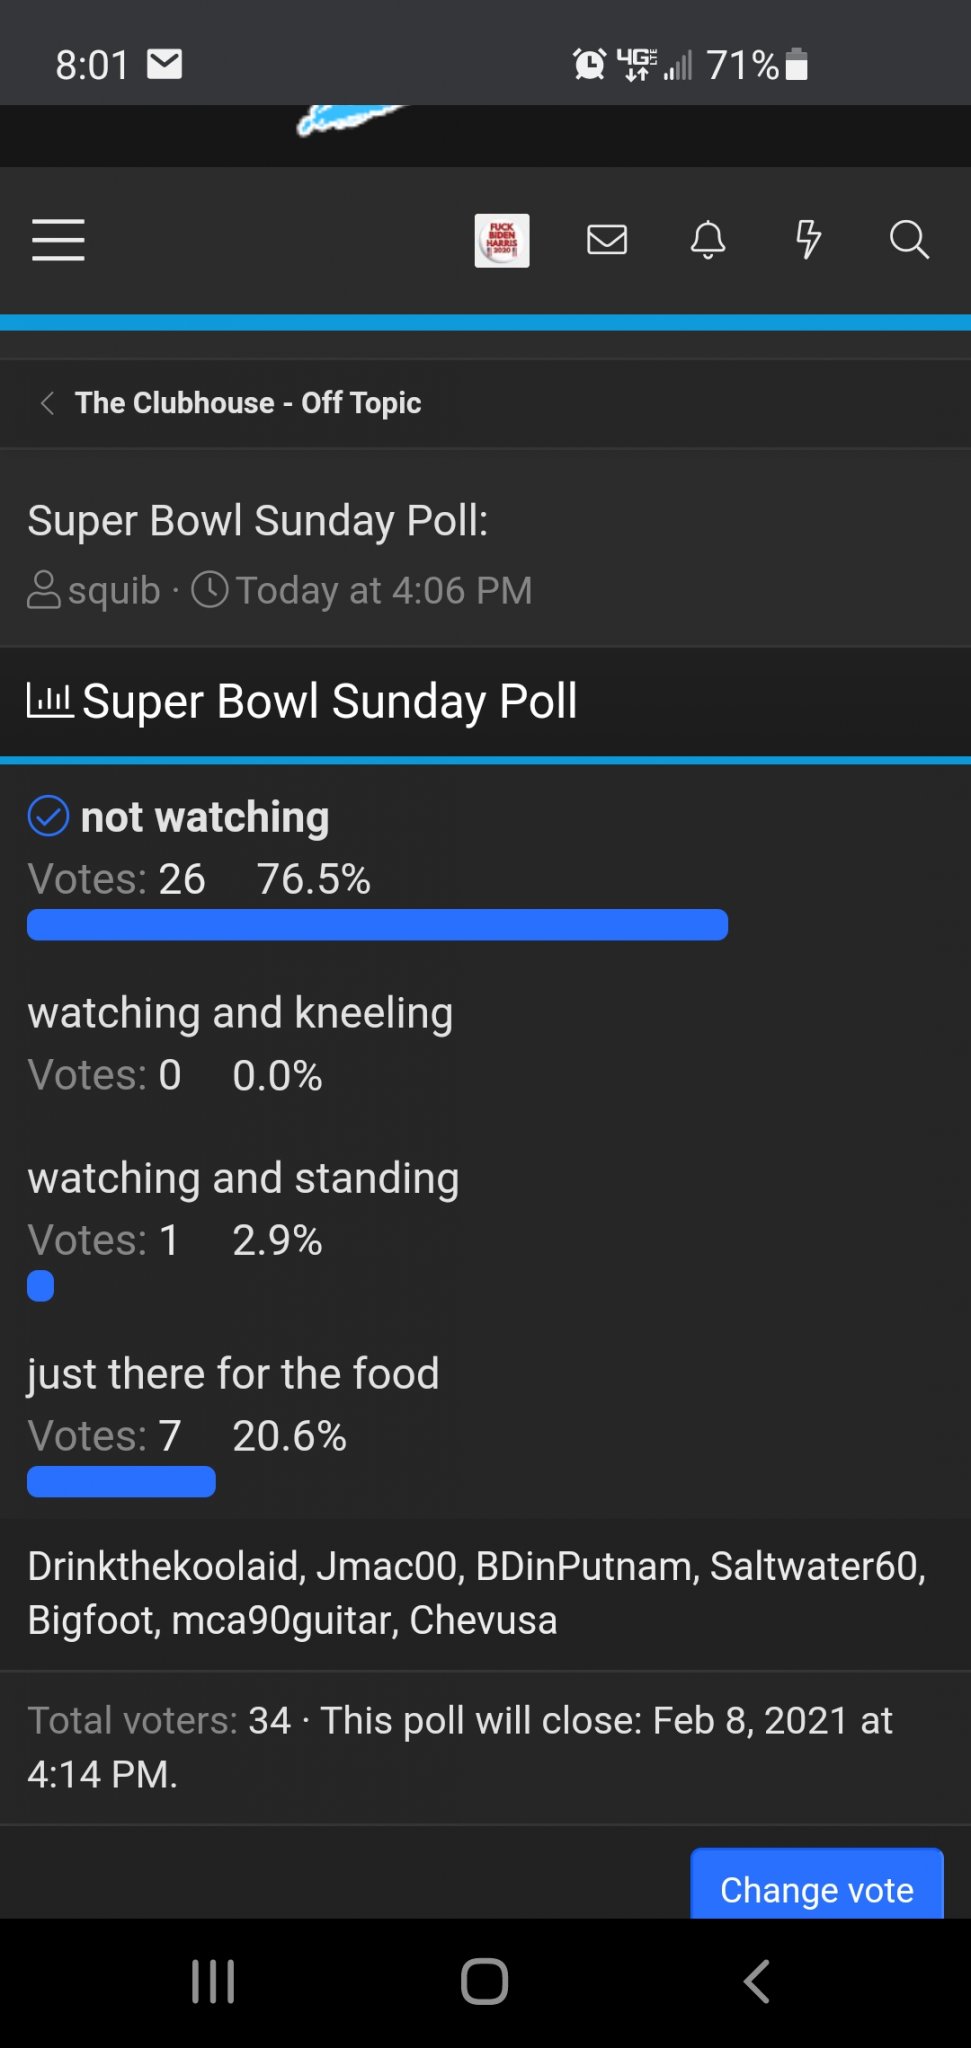971x2048 pixels.
Task: Open the magnifier search icon
Action: [x=909, y=240]
